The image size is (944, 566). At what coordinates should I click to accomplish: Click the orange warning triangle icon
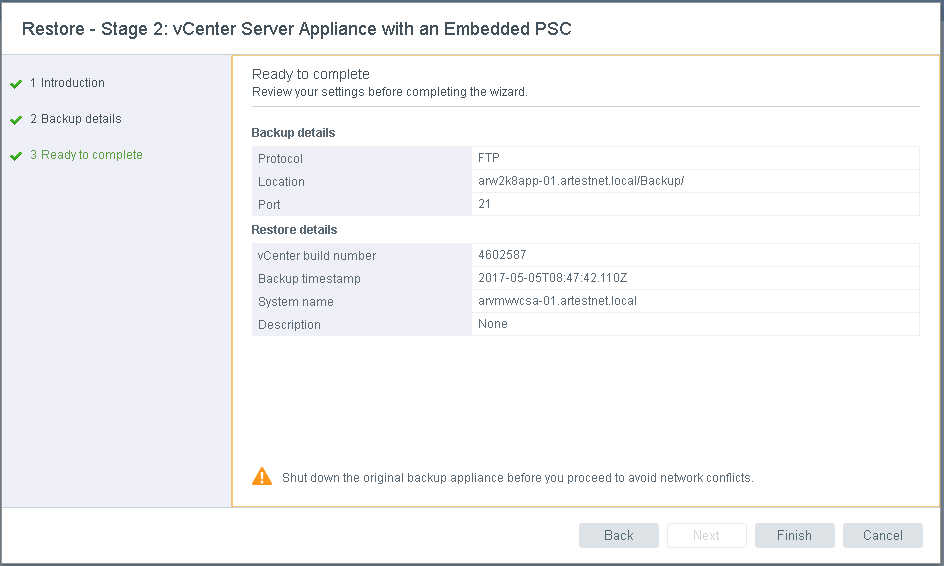click(262, 476)
